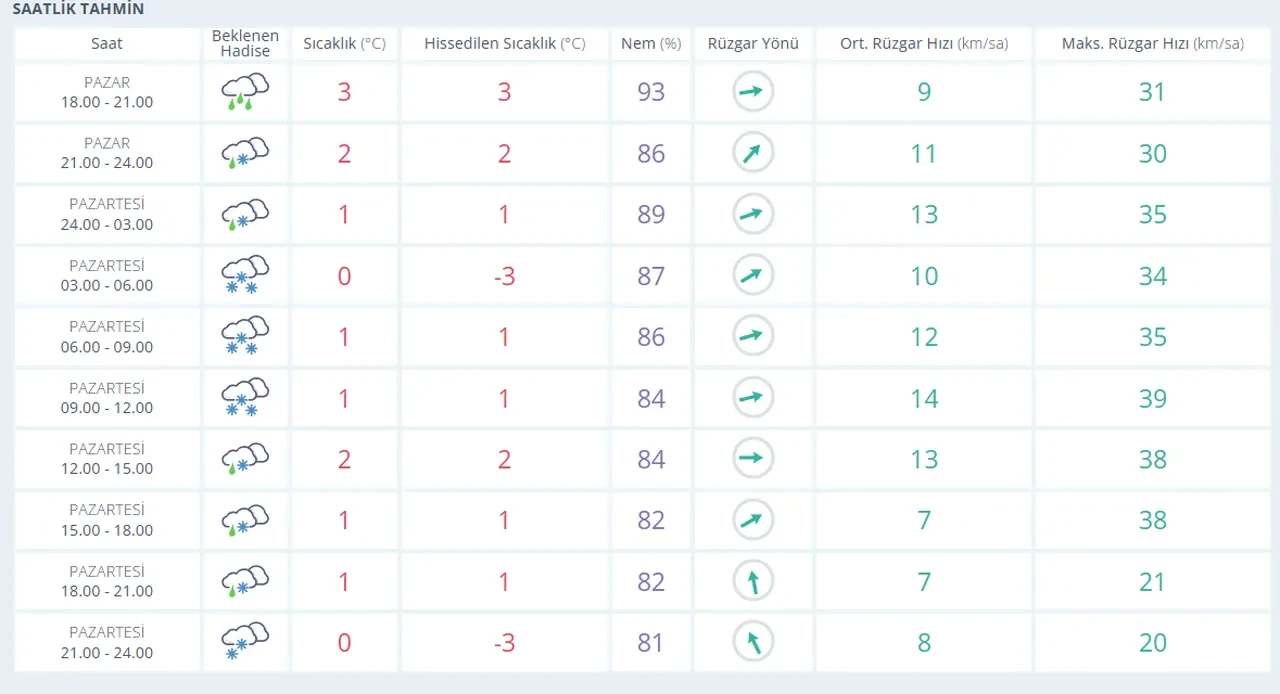Click the Hissedilen Sıcaklık column header

pos(504,44)
